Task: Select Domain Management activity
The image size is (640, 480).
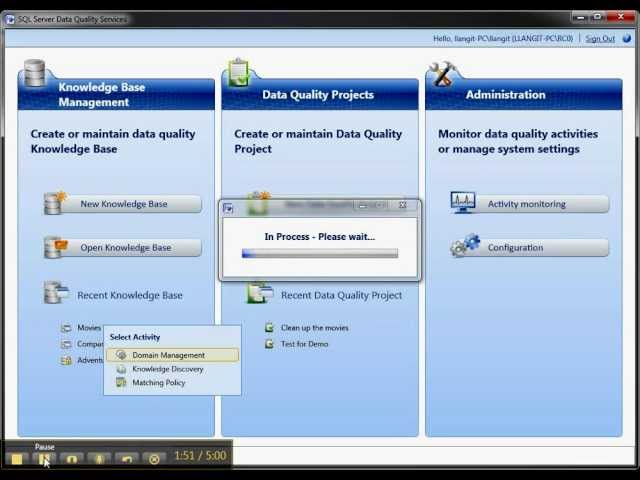Action: [x=172, y=355]
